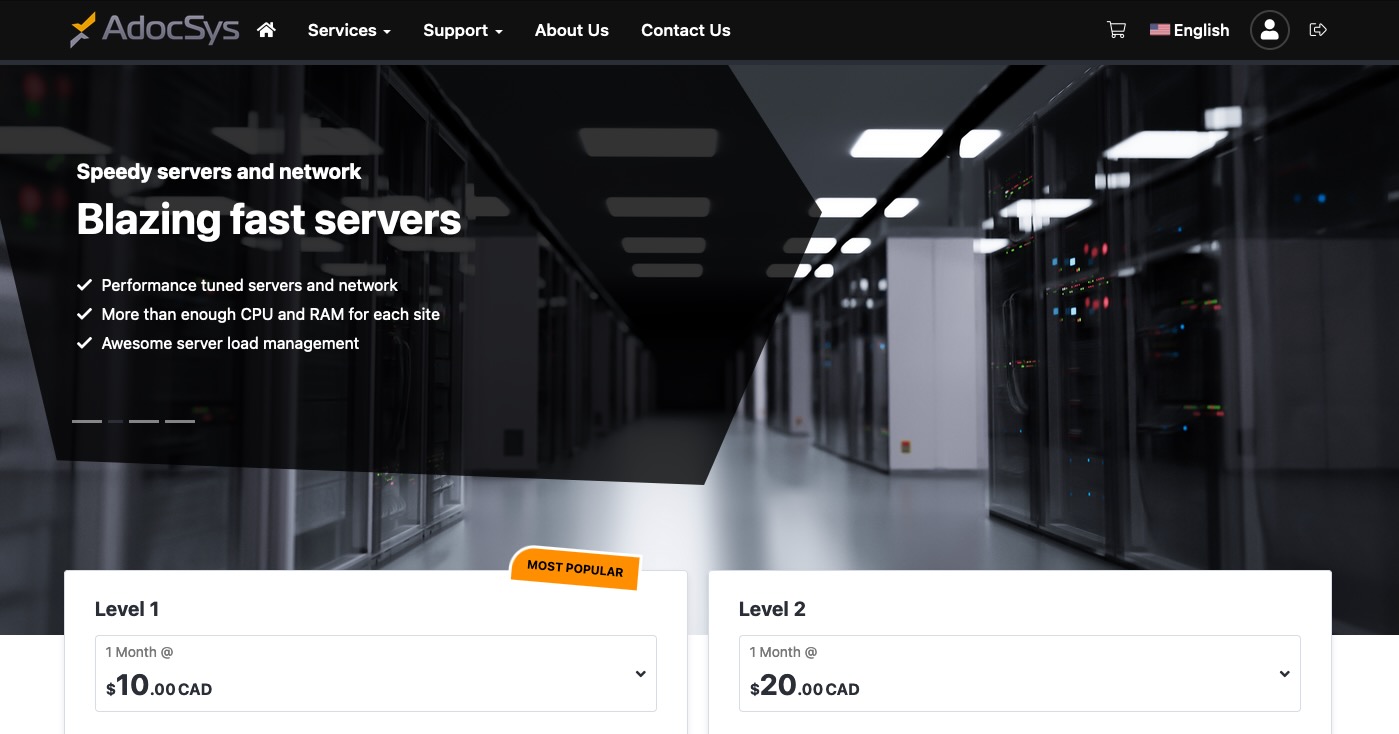Click the 'Blazing fast servers' headline

[x=268, y=219]
